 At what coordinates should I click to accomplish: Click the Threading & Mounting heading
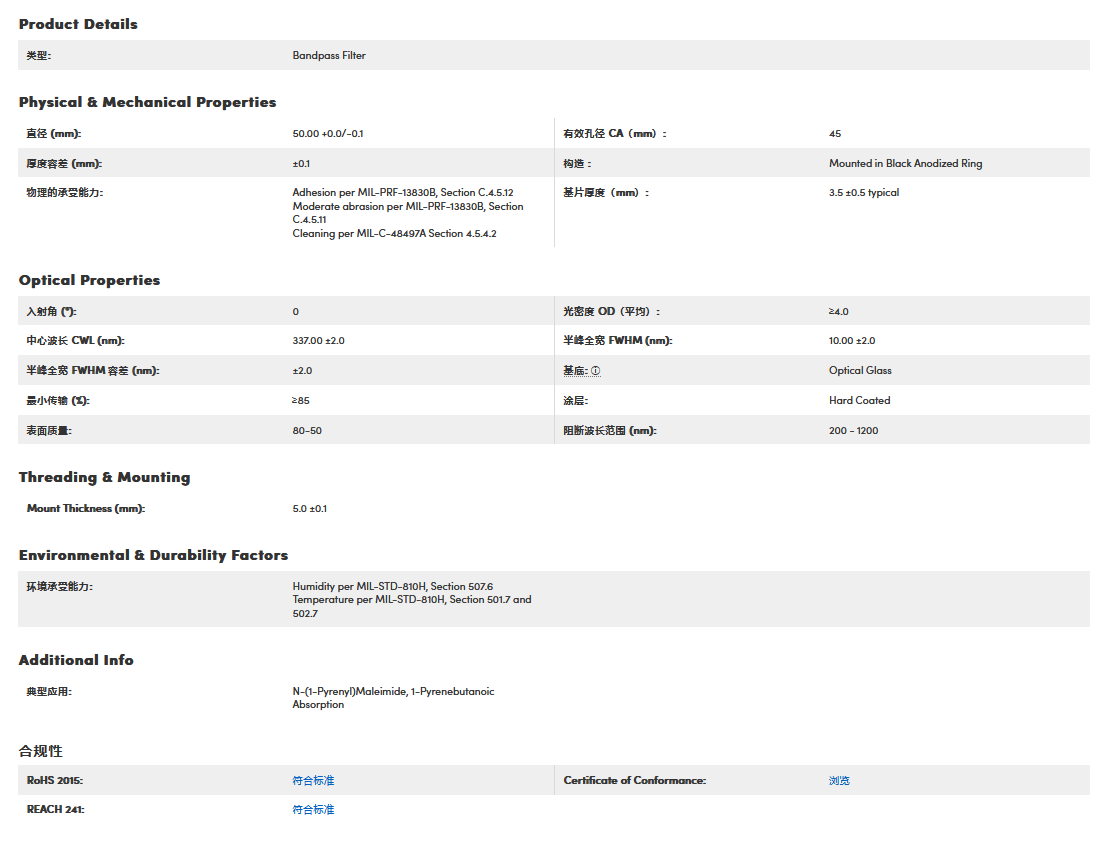pos(104,477)
